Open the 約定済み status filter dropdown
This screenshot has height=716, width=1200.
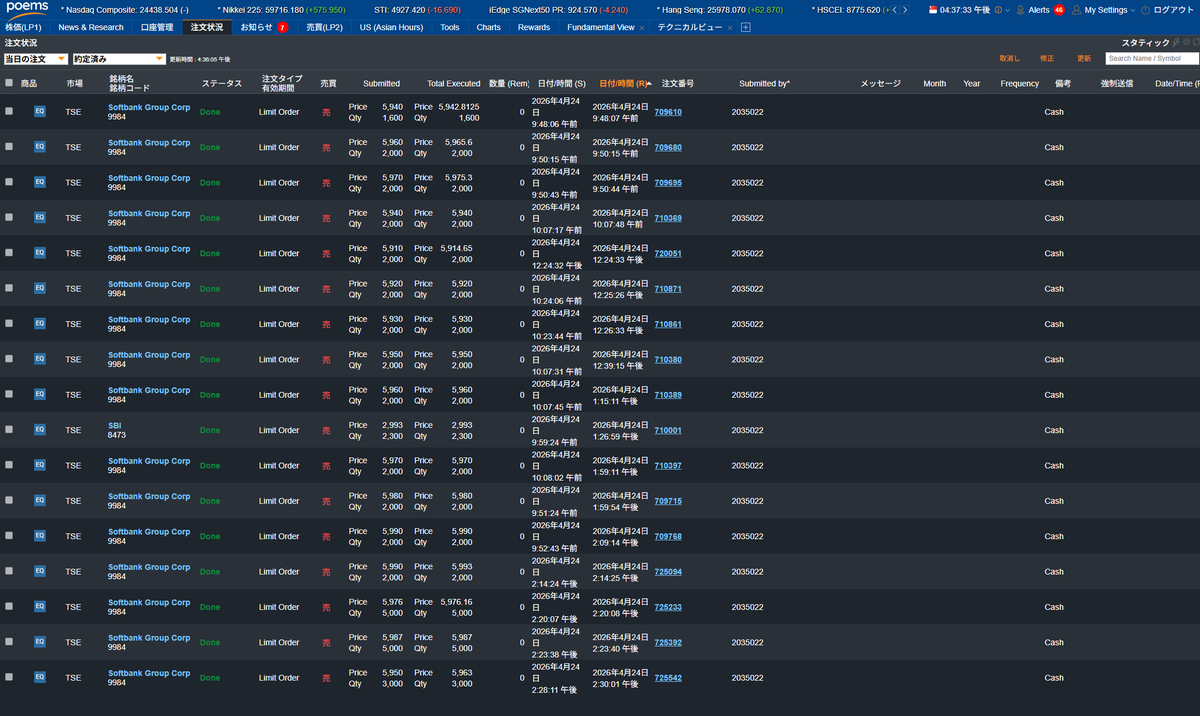point(118,59)
